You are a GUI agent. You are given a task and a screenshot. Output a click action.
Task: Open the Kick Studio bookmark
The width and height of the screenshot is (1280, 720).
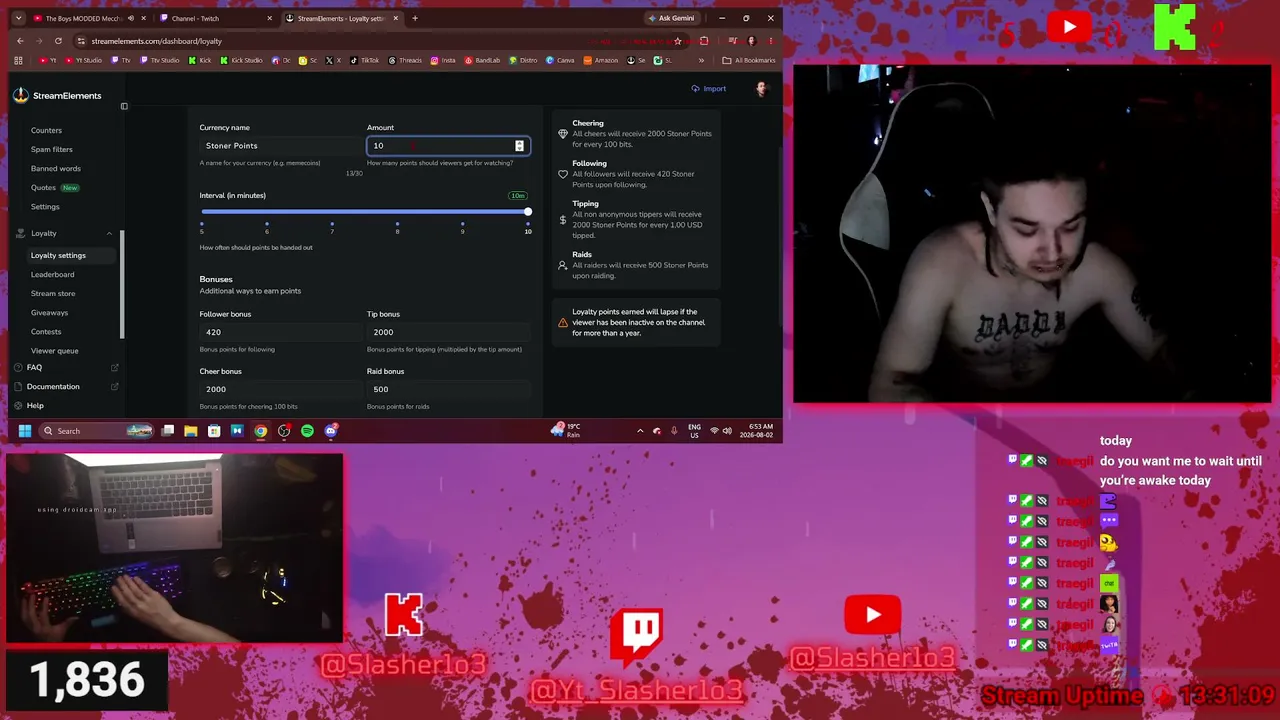(x=241, y=60)
